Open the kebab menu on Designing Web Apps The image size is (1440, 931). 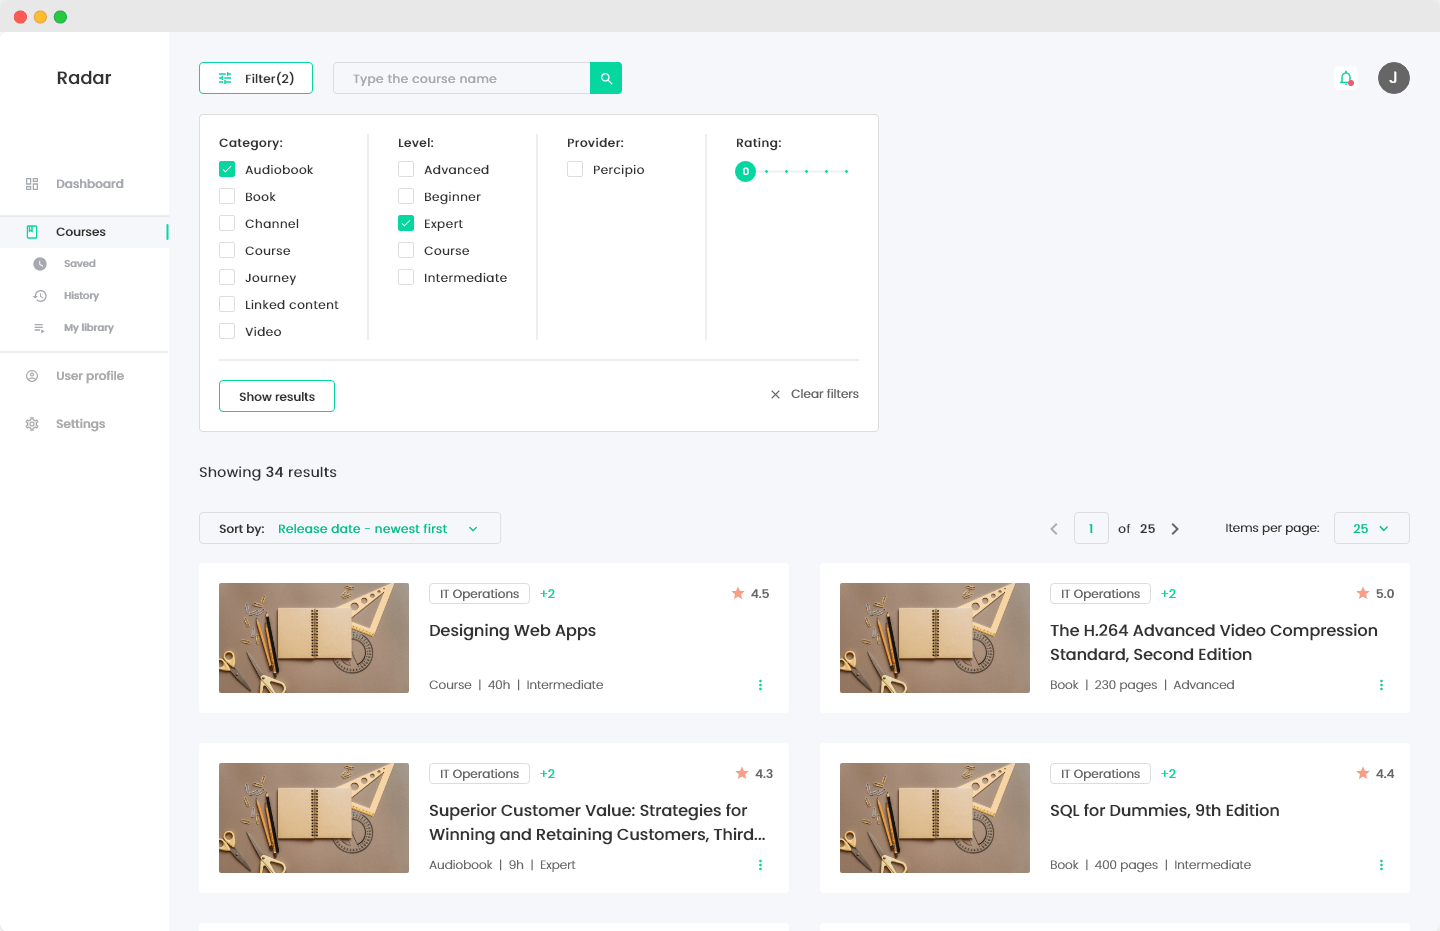pos(760,685)
